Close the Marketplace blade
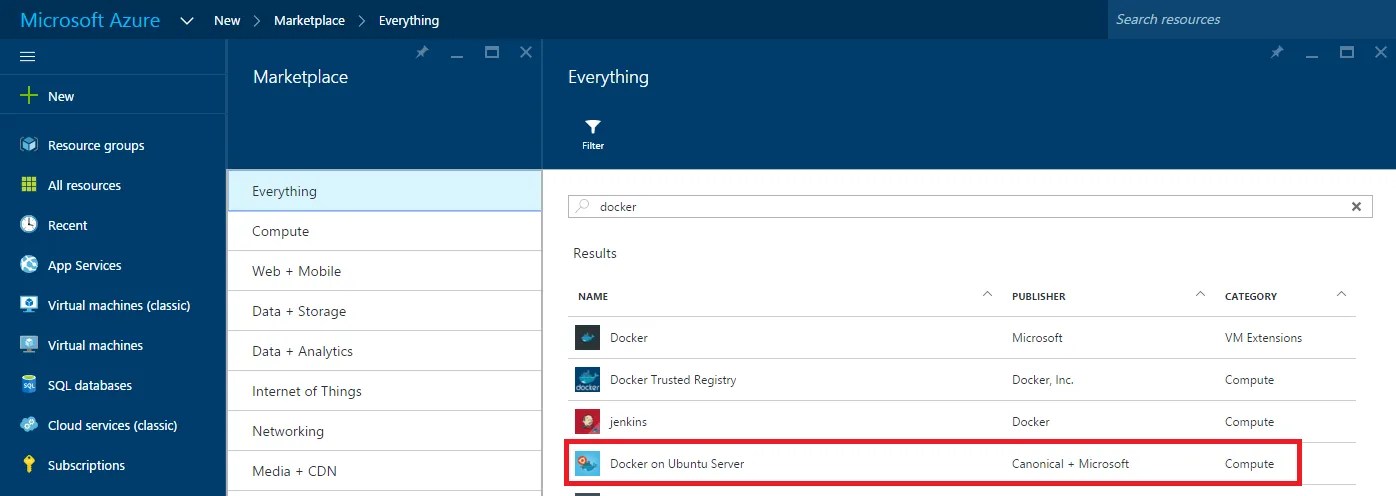The width and height of the screenshot is (1396, 496). pos(526,52)
